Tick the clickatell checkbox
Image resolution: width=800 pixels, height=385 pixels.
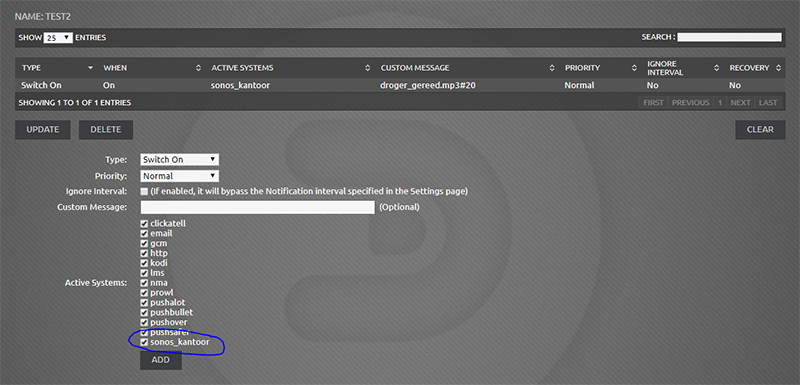[144, 223]
